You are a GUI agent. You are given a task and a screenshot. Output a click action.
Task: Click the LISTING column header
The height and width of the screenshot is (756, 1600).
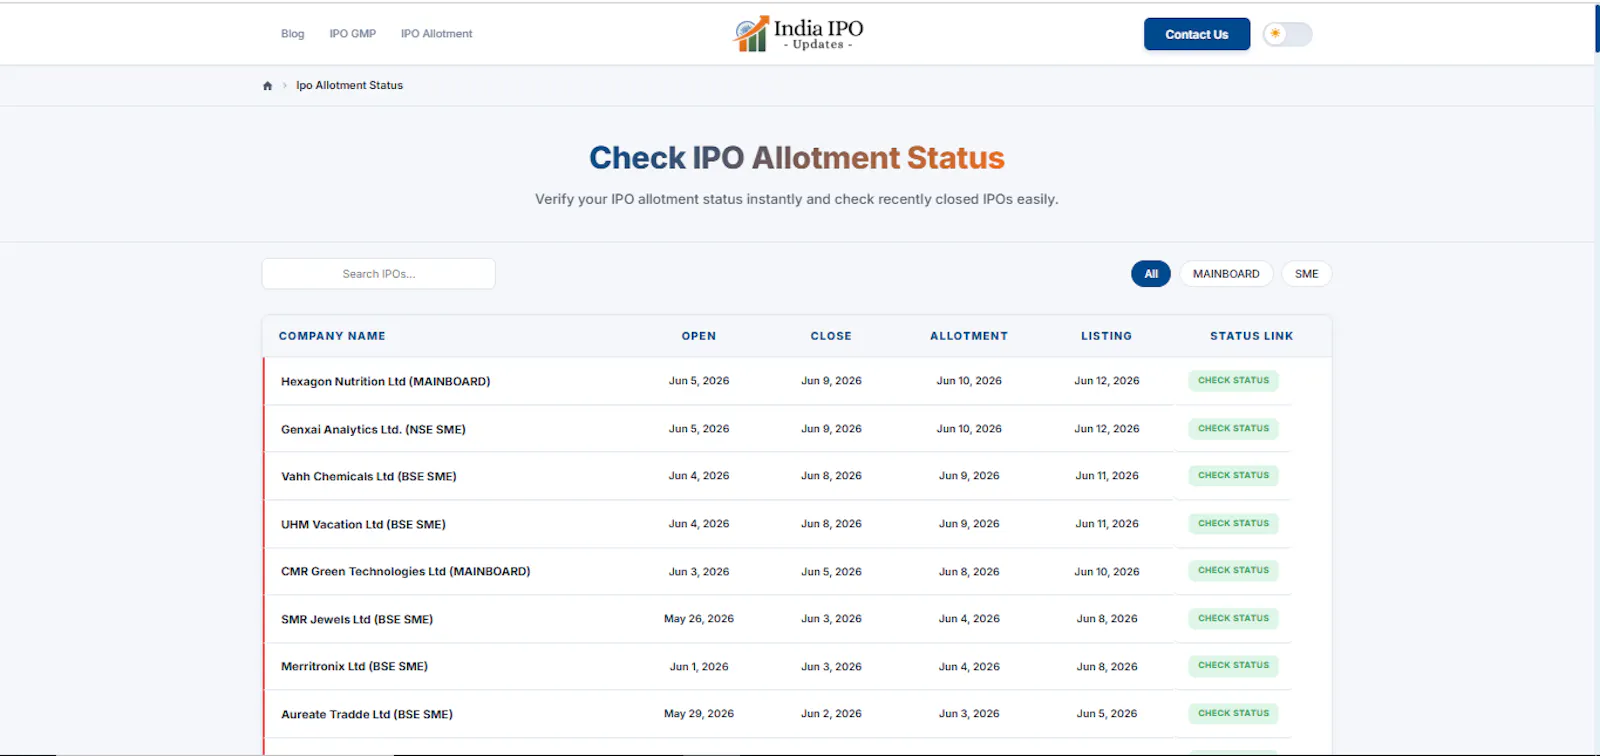point(1106,336)
